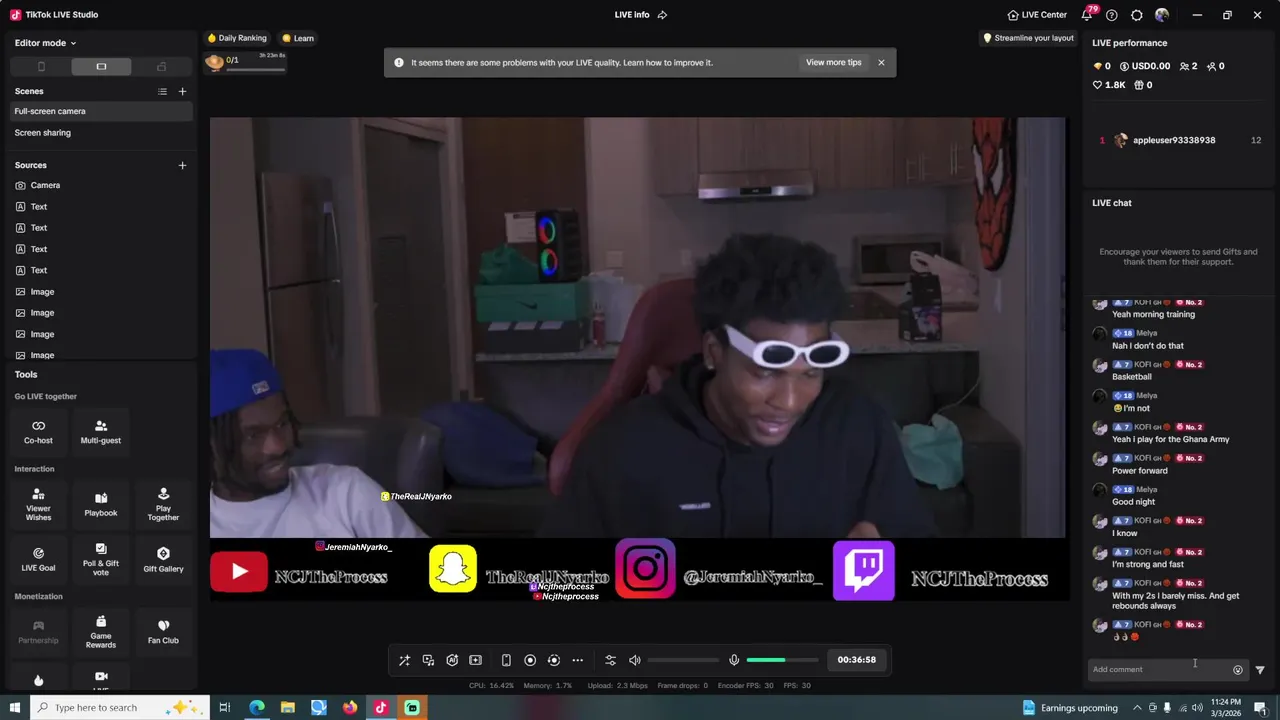Open Gift Gallery
The height and width of the screenshot is (720, 1280).
pyautogui.click(x=163, y=559)
